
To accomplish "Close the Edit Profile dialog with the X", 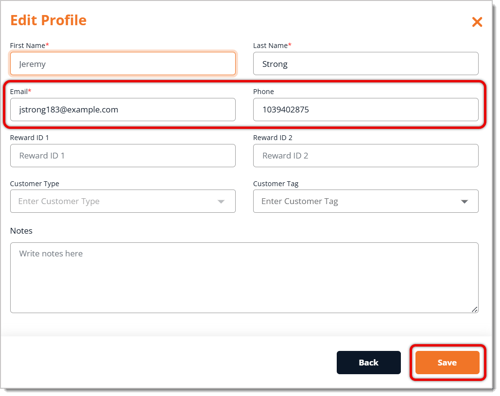I will [x=477, y=22].
